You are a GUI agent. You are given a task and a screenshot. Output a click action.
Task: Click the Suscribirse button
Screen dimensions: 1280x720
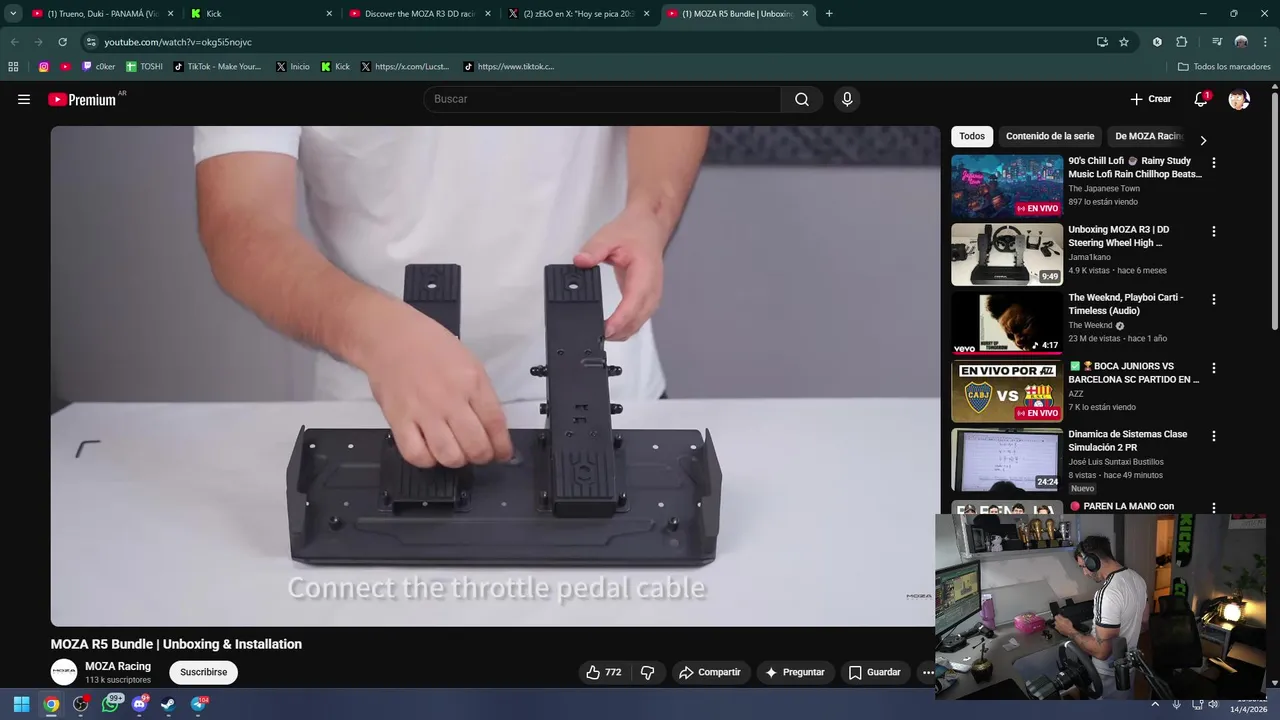tap(203, 672)
